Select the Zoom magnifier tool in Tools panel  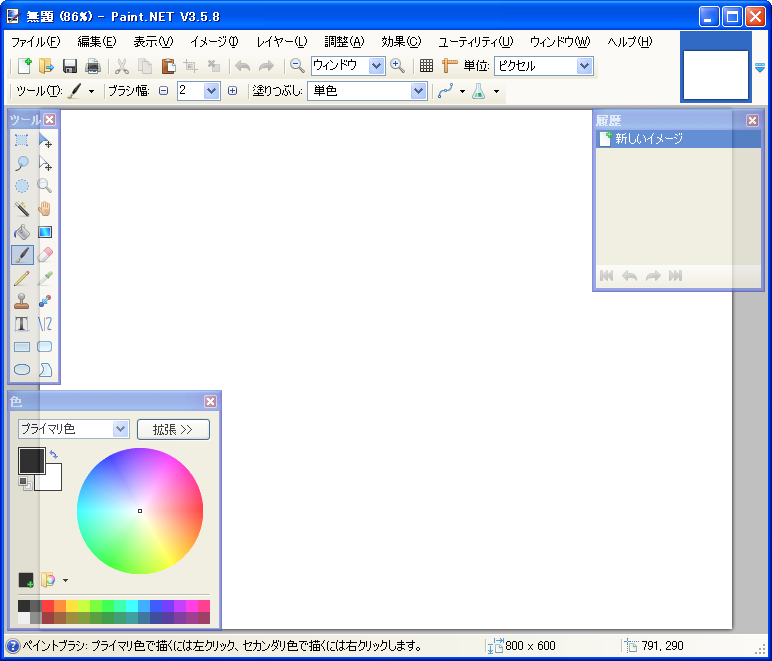coord(45,186)
